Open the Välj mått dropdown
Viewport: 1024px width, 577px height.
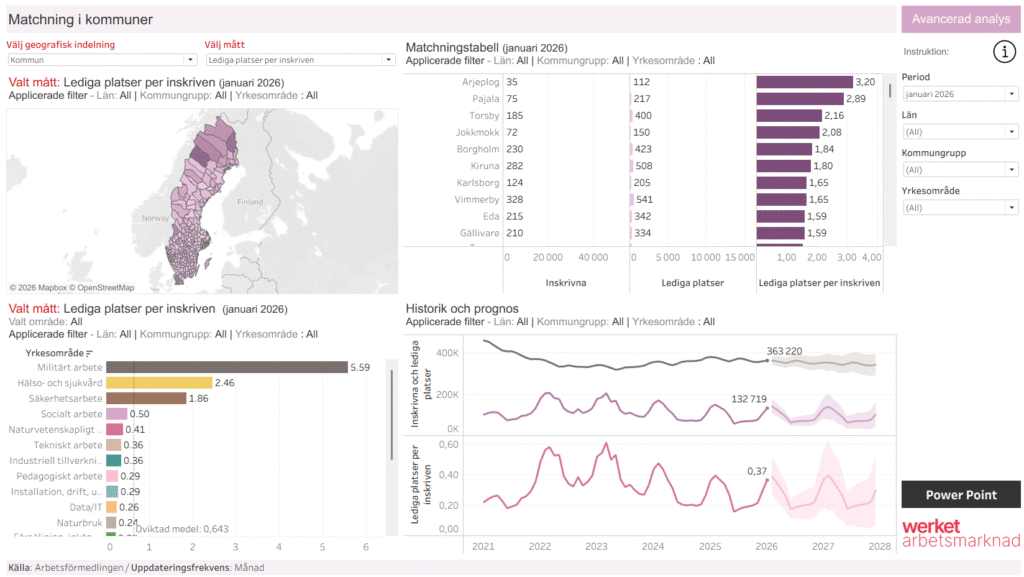pos(299,60)
